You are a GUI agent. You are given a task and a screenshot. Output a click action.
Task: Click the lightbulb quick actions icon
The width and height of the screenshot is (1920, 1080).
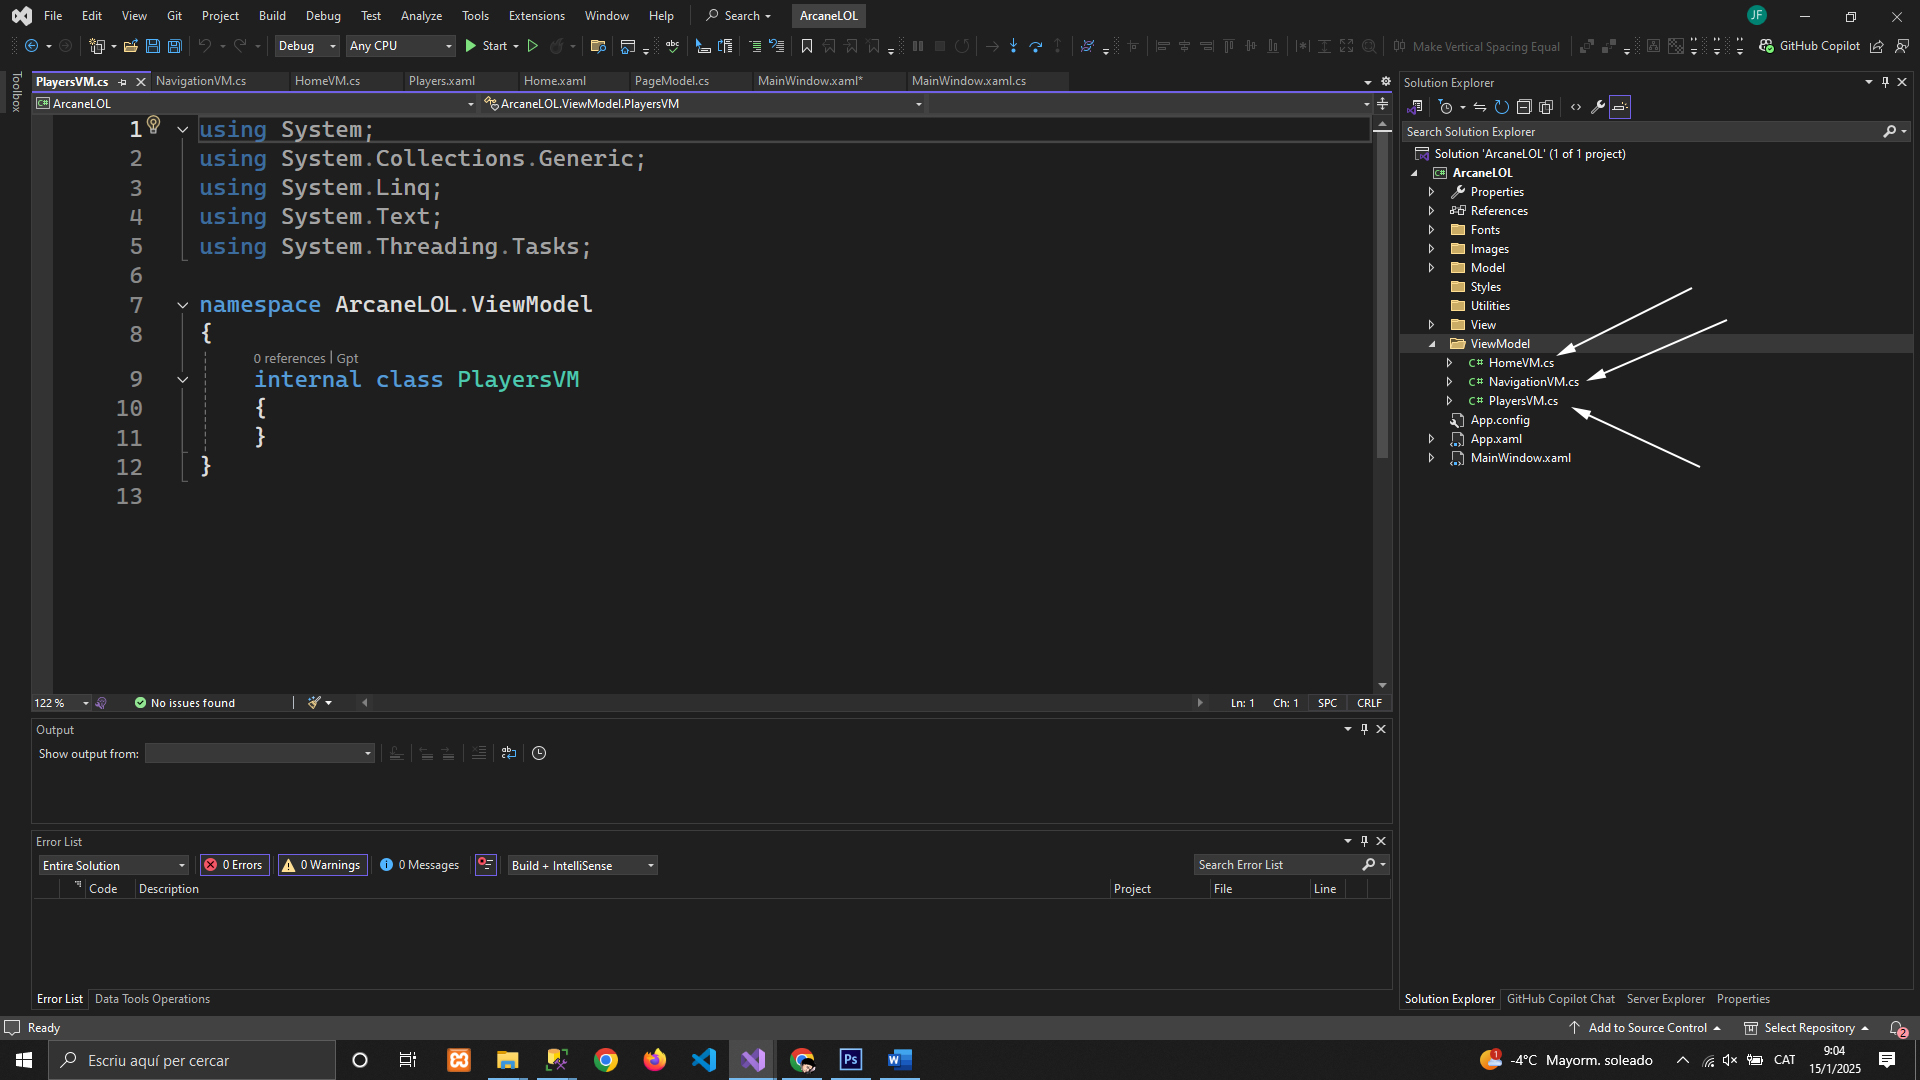coord(154,124)
